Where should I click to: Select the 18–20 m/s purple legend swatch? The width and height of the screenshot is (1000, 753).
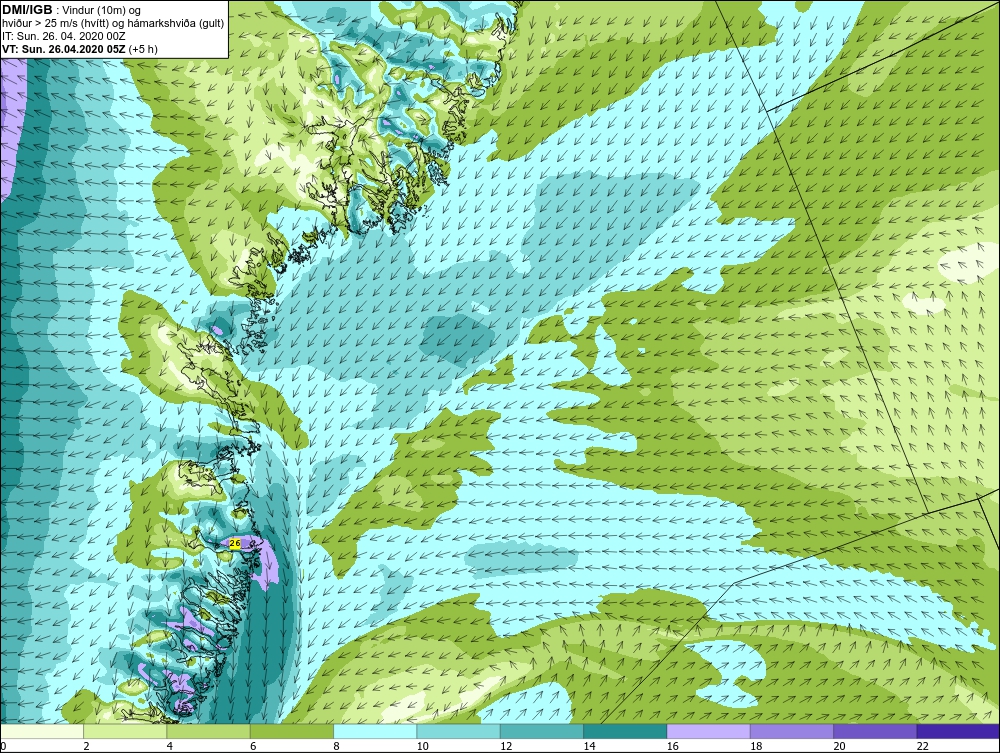[x=791, y=731]
